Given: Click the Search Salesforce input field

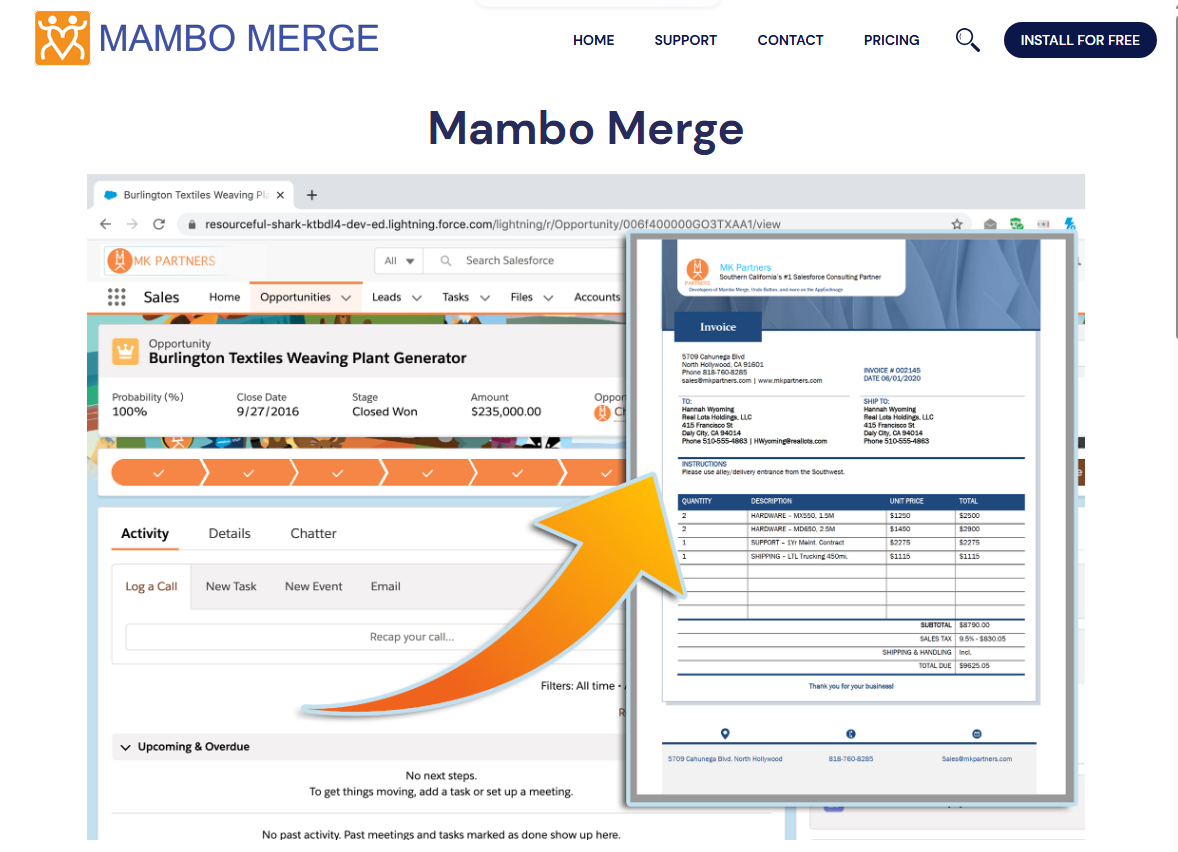Looking at the screenshot, I should (x=526, y=261).
